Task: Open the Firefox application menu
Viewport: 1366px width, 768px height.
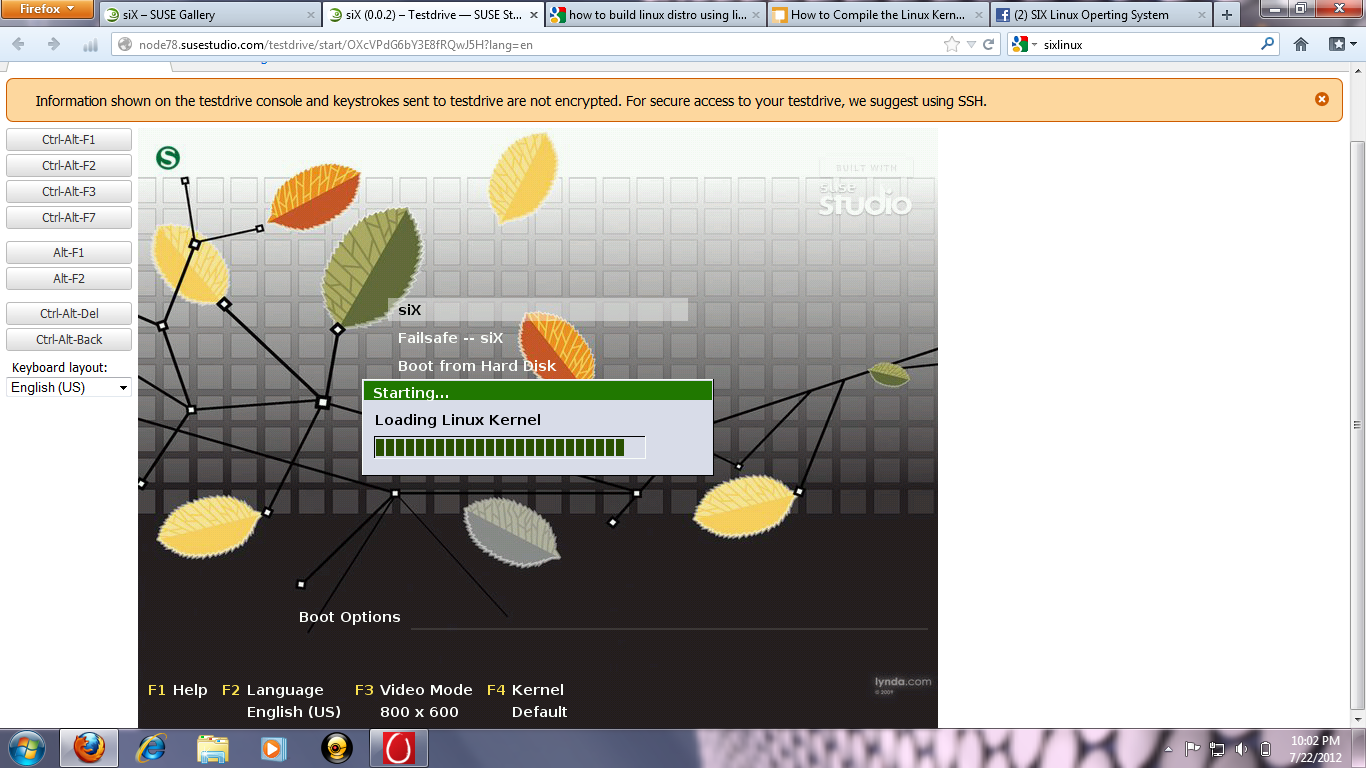Action: click(48, 9)
